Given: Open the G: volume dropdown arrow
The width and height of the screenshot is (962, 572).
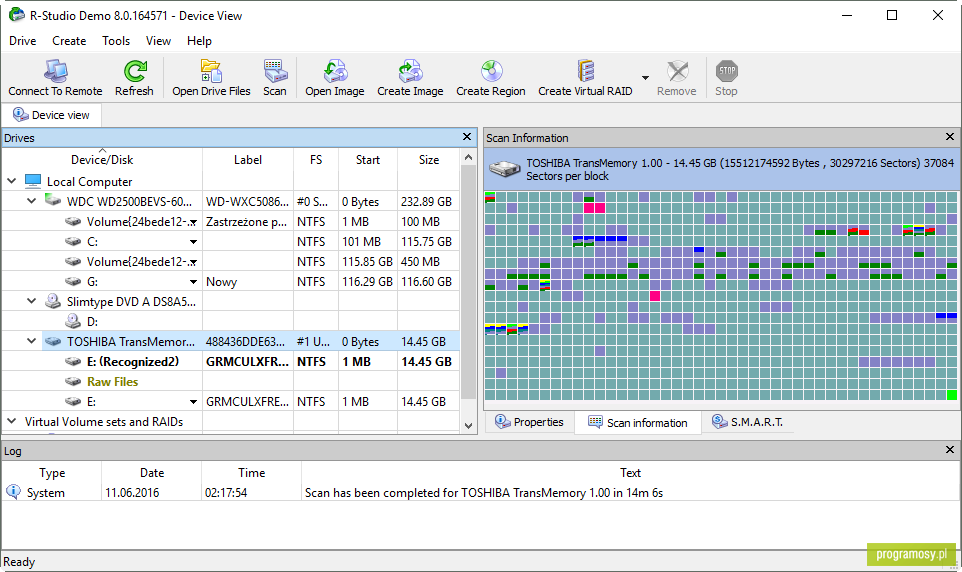Looking at the screenshot, I should 193,282.
